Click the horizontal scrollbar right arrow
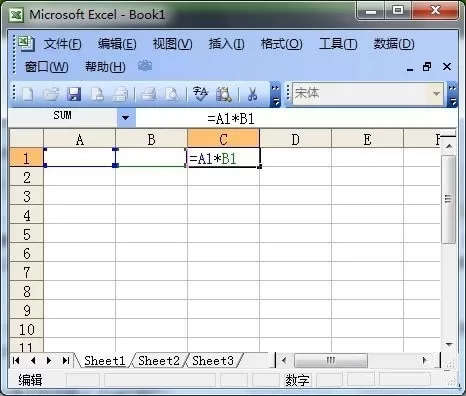 pyautogui.click(x=424, y=360)
